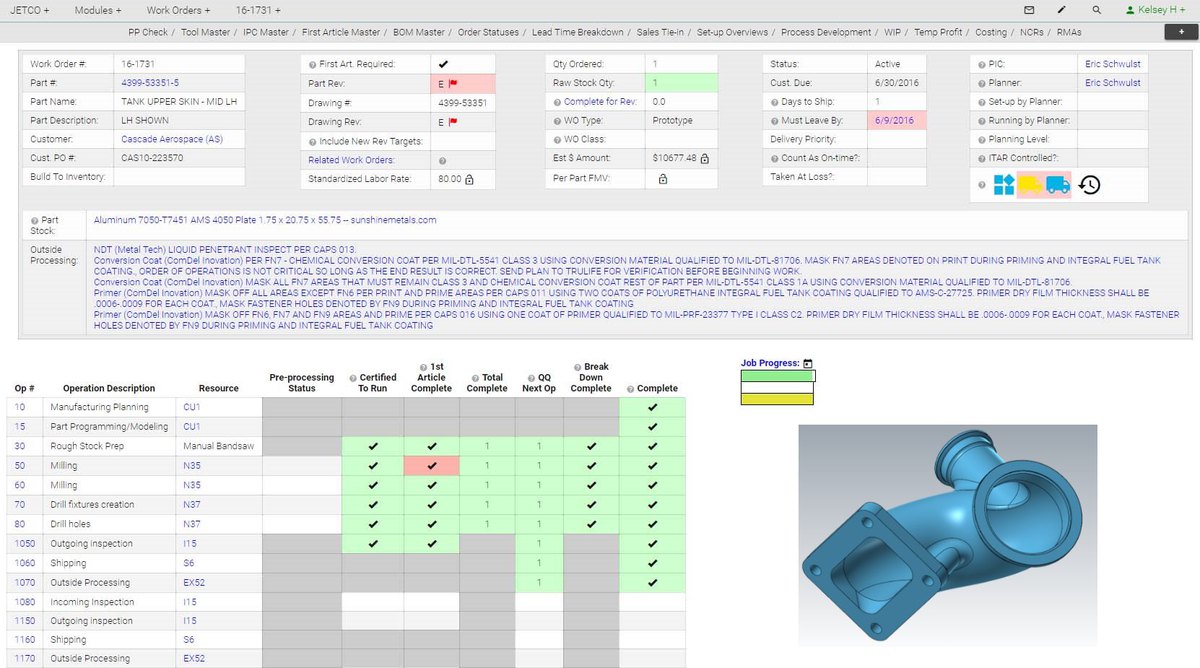Open the search magnifier icon
1200x668 pixels.
pos(1096,9)
